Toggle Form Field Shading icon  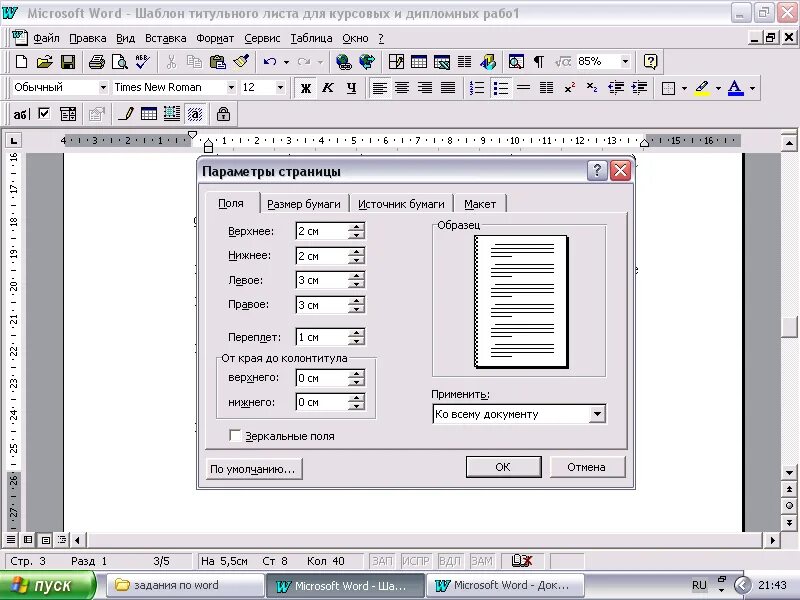(195, 114)
